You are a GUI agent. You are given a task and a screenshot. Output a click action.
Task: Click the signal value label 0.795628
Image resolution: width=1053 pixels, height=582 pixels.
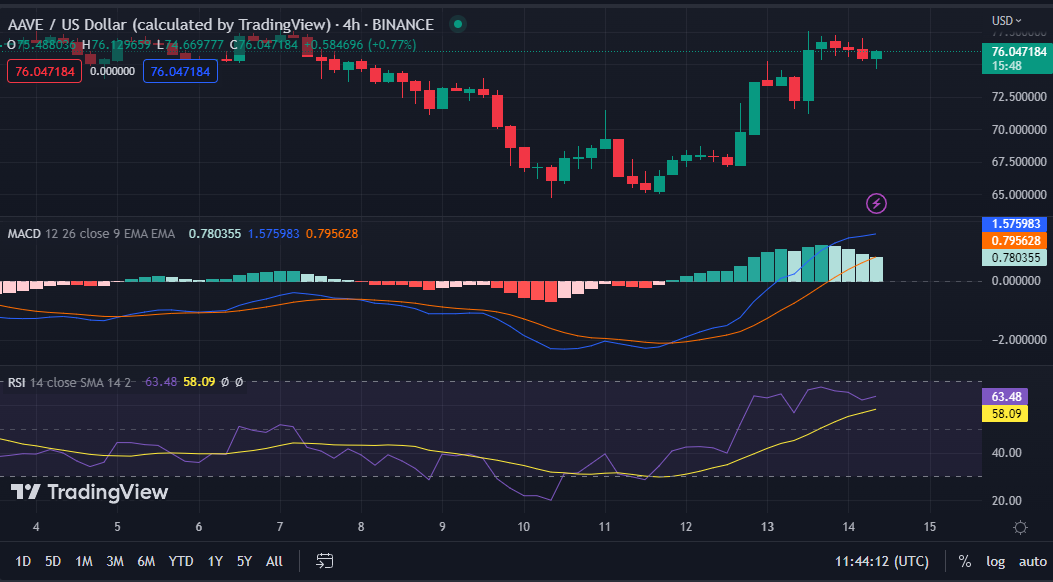1015,240
